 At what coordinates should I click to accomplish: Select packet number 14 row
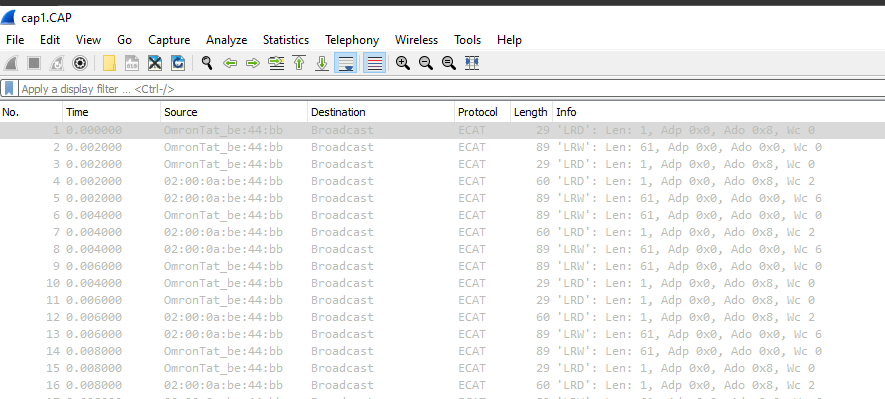(442, 351)
